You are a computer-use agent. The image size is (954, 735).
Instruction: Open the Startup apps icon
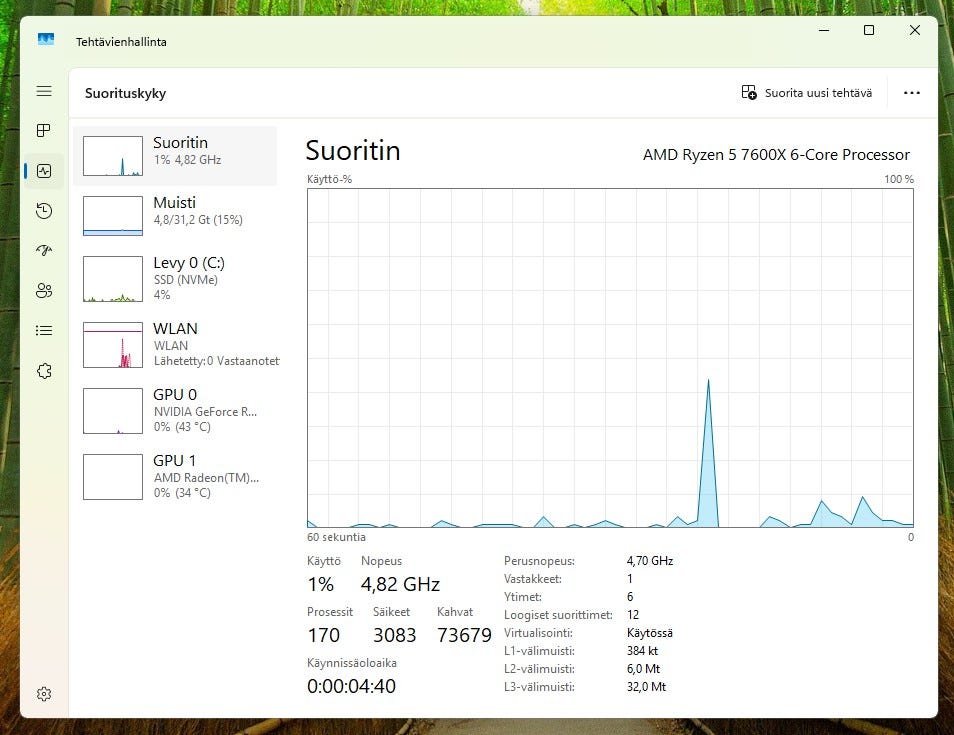click(44, 251)
